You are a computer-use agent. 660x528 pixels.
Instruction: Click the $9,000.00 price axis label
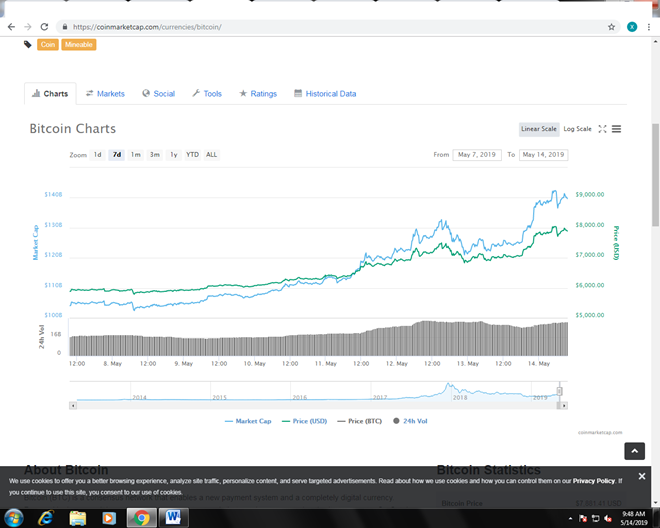click(x=590, y=195)
